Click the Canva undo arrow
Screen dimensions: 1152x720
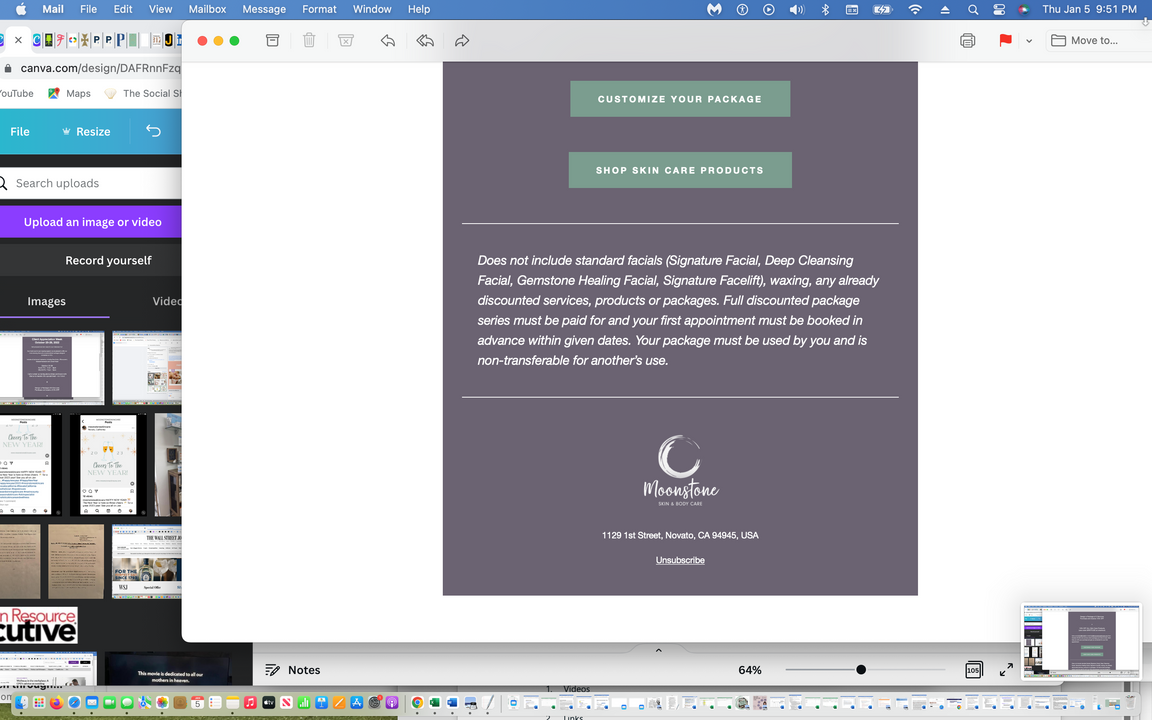[153, 131]
